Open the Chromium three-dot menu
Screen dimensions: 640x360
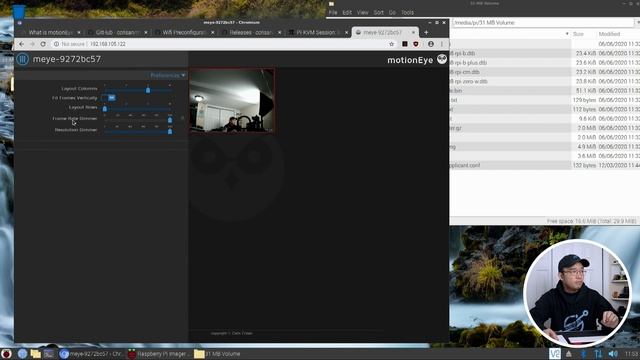442,44
